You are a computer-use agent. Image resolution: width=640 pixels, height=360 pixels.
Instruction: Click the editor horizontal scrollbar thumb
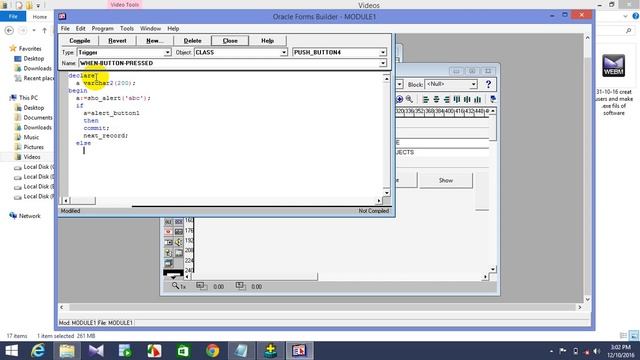[83, 201]
